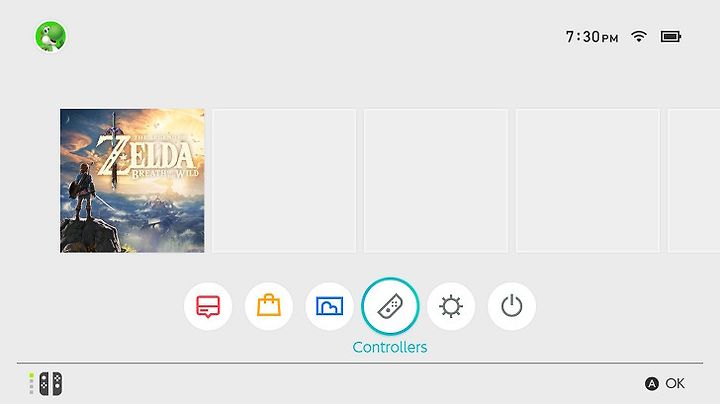720x404 pixels.
Task: Click the circled A button glyph
Action: pos(652,384)
